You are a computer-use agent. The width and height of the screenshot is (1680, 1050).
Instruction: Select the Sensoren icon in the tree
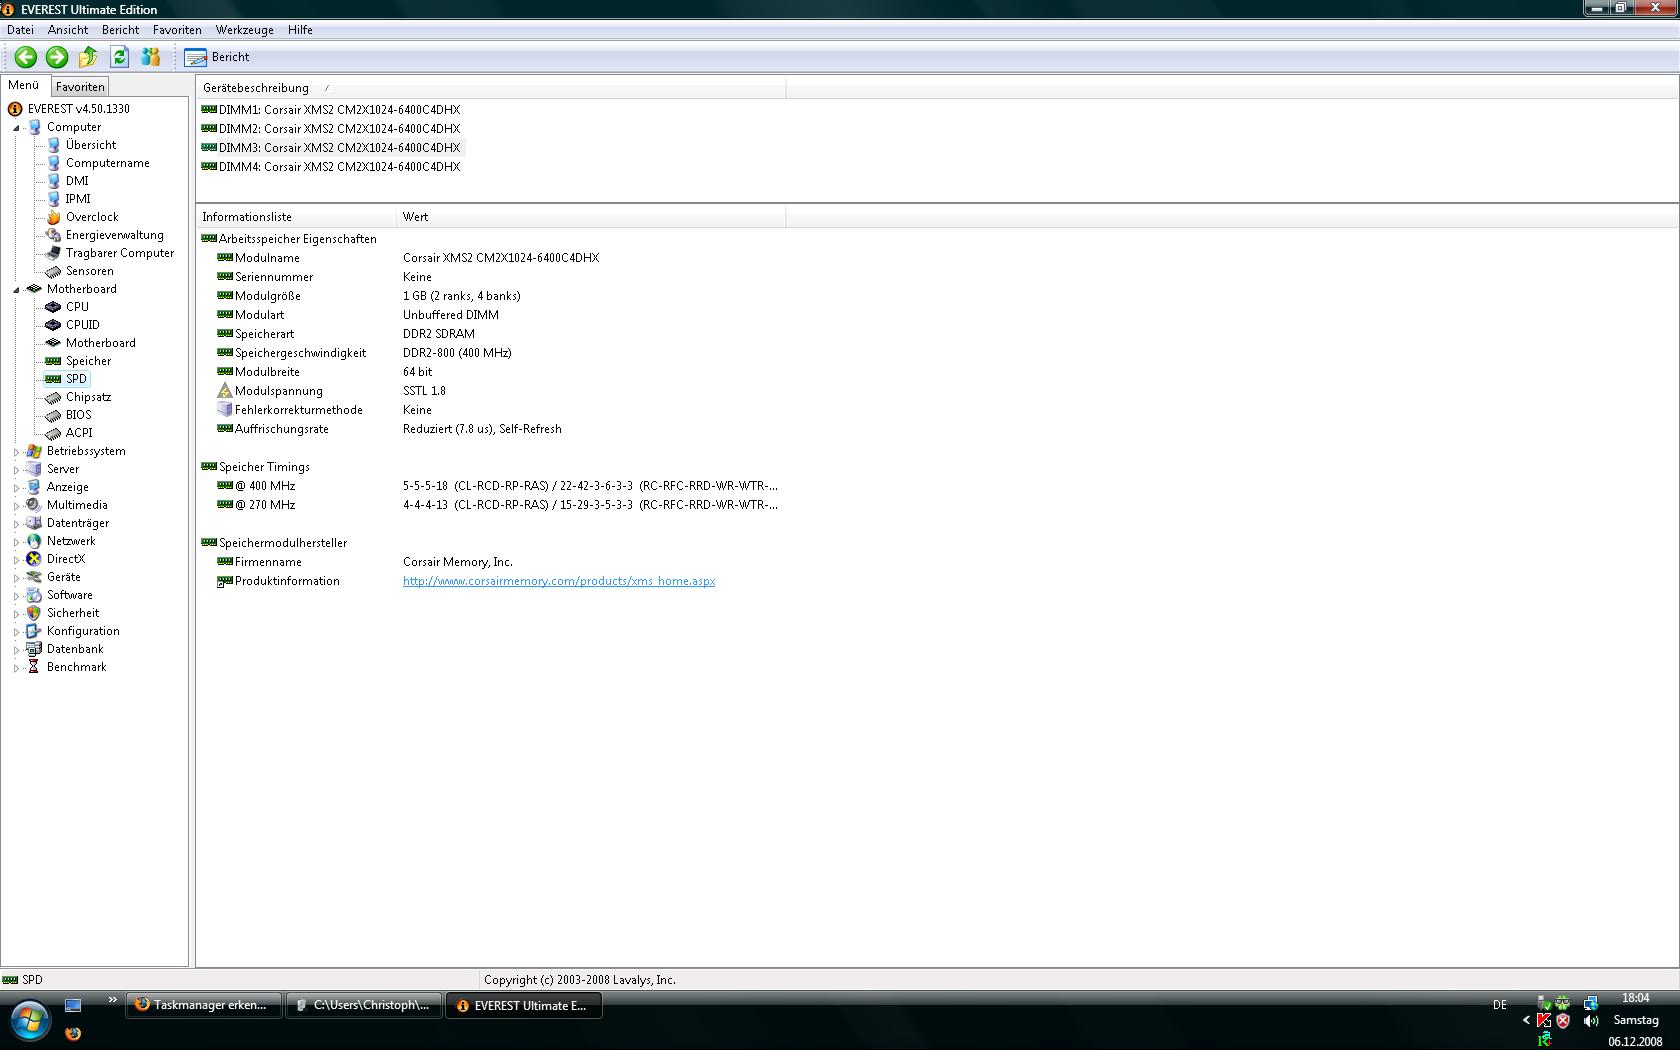[x=53, y=271]
